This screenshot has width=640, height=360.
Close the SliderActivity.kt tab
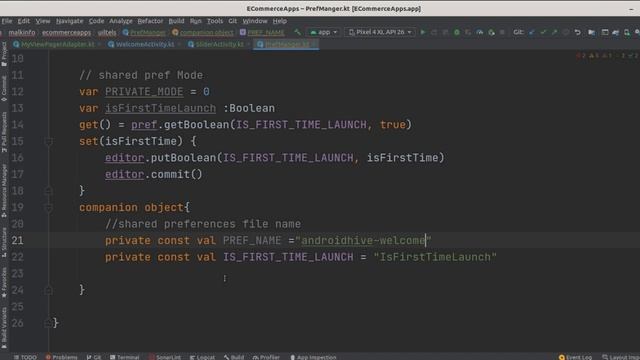[x=248, y=44]
